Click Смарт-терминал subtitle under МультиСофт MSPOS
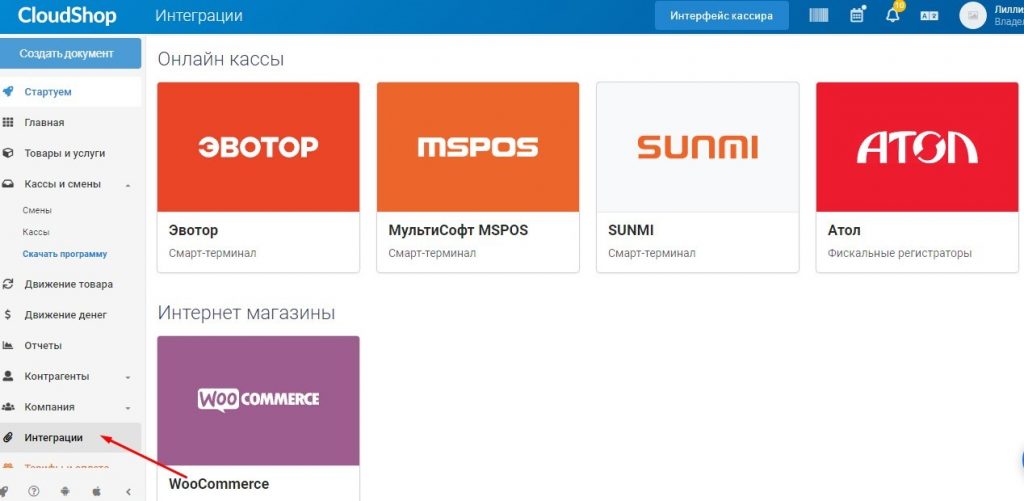The width and height of the screenshot is (1024, 501). click(x=432, y=253)
